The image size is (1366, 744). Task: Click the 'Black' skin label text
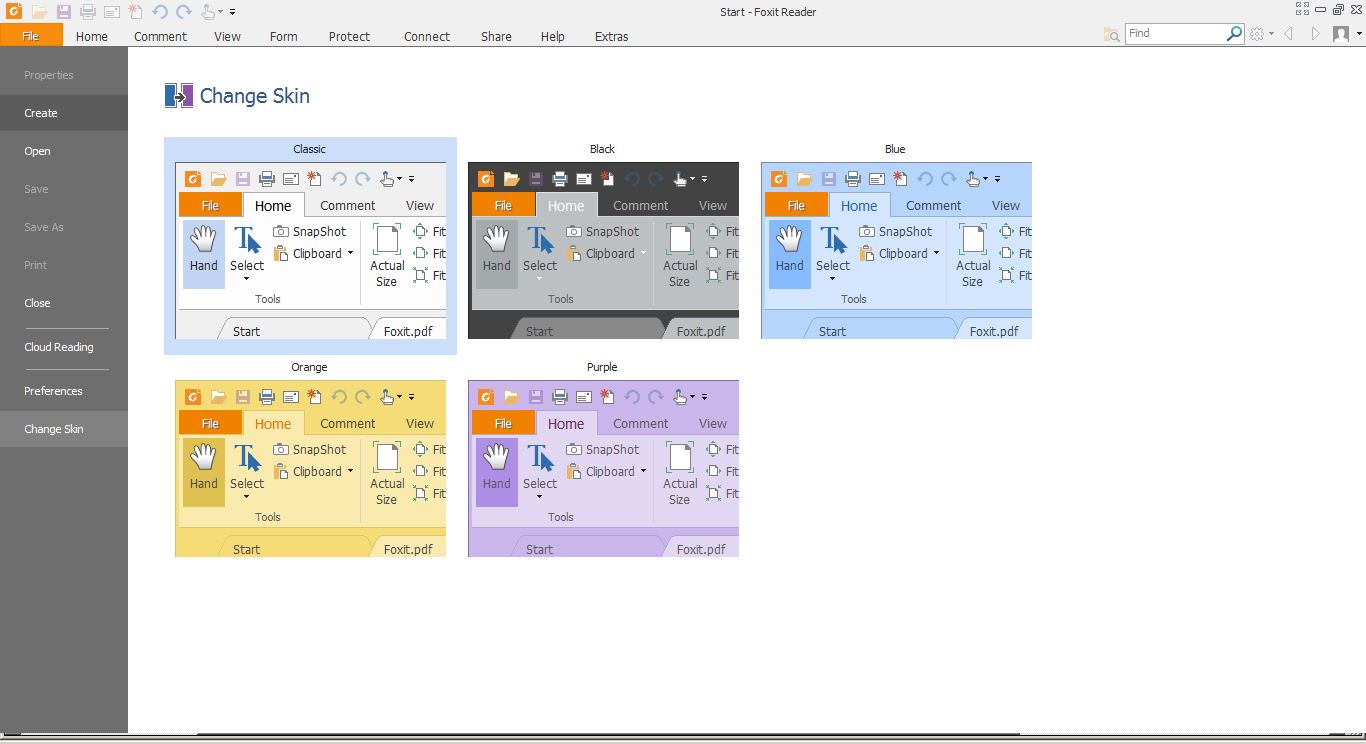coord(603,149)
